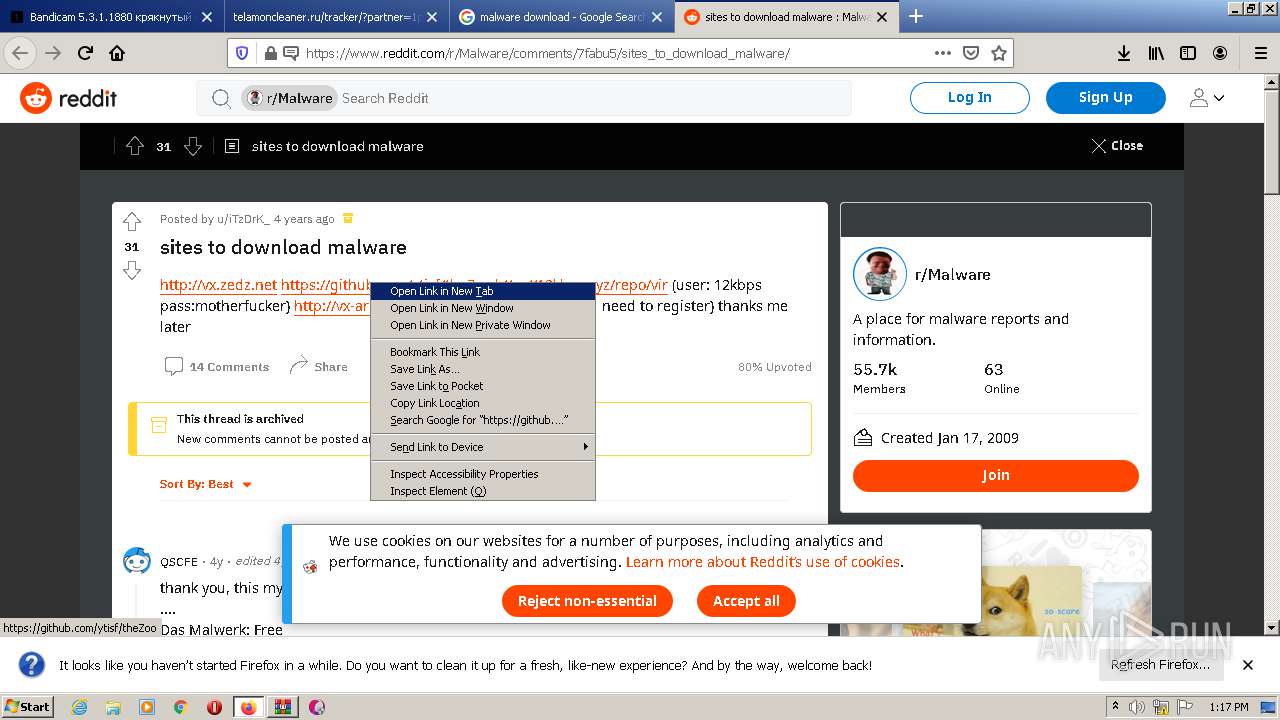Image resolution: width=1280 pixels, height=720 pixels.
Task: Open Opera from the taskbar
Action: (x=214, y=707)
